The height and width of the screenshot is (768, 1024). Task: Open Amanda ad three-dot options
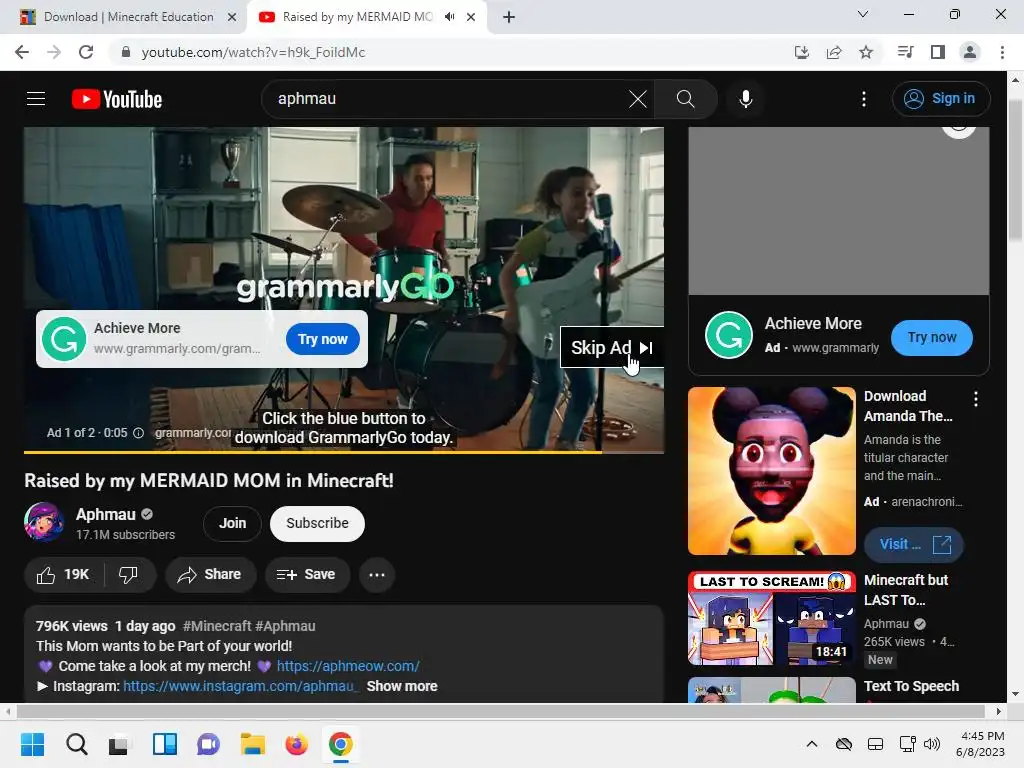(x=976, y=399)
